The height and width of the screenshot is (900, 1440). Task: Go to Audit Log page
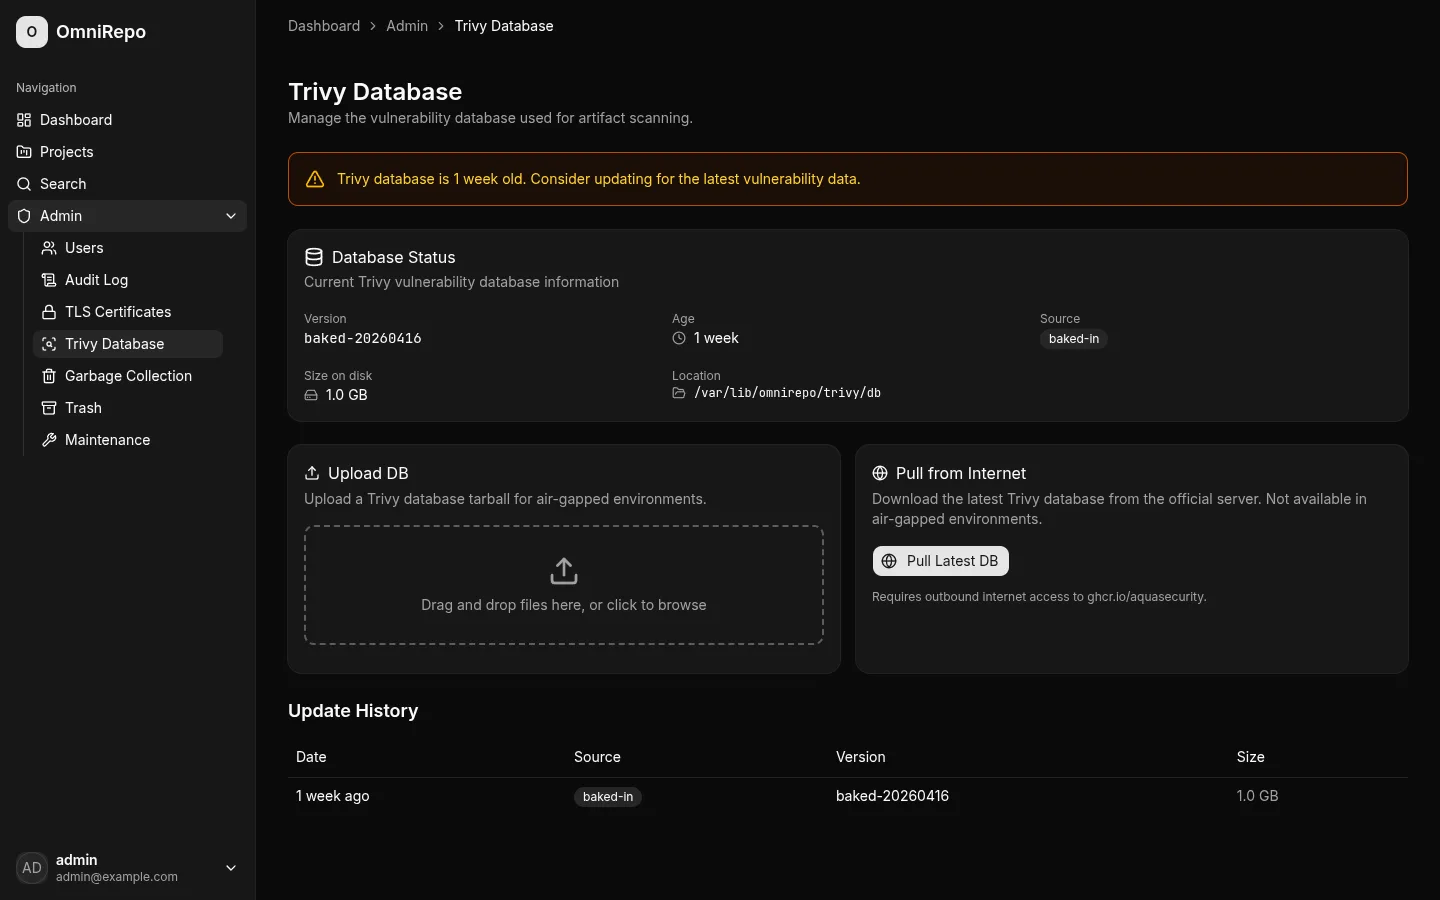click(128, 280)
